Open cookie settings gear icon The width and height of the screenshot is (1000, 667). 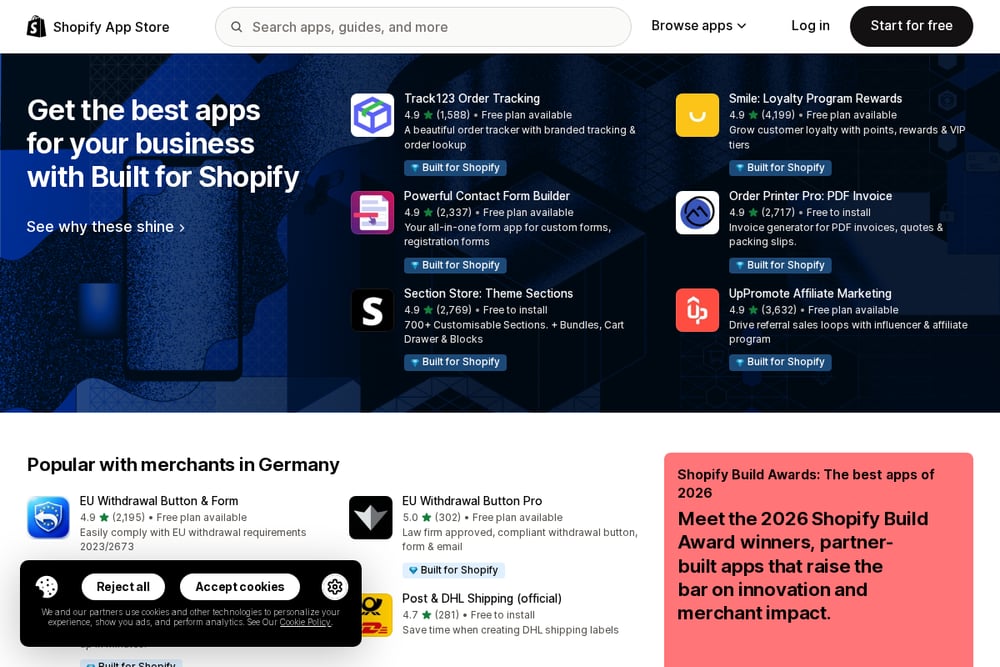pyautogui.click(x=335, y=587)
